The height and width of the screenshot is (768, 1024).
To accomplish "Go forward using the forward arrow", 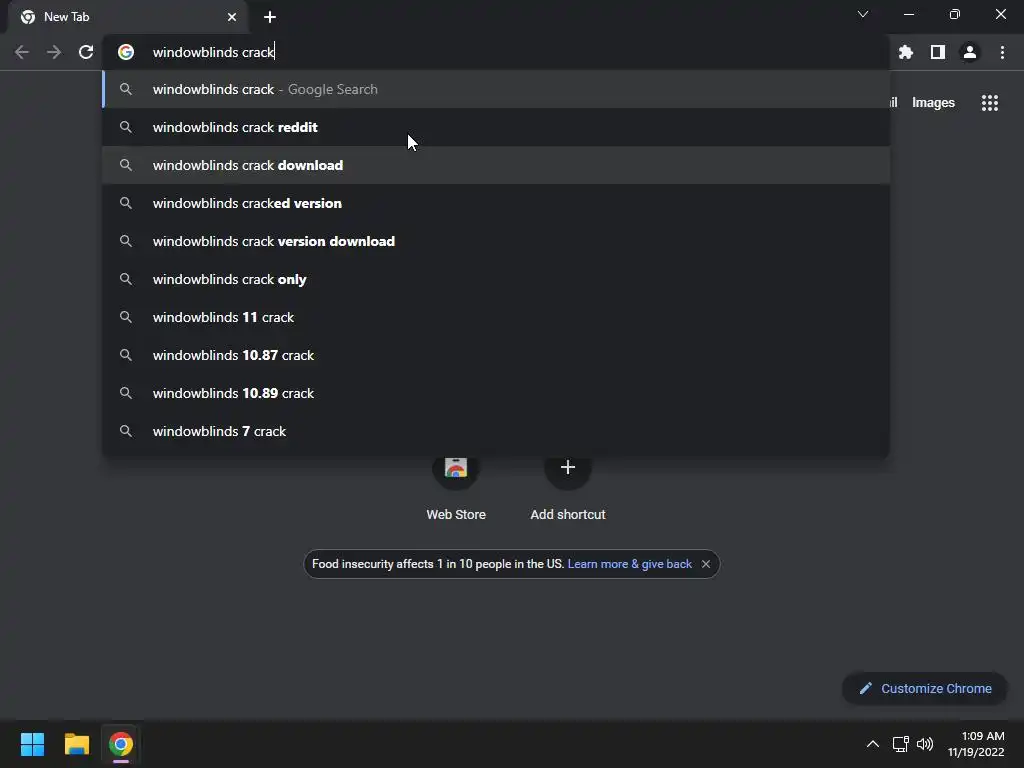I will (x=54, y=52).
